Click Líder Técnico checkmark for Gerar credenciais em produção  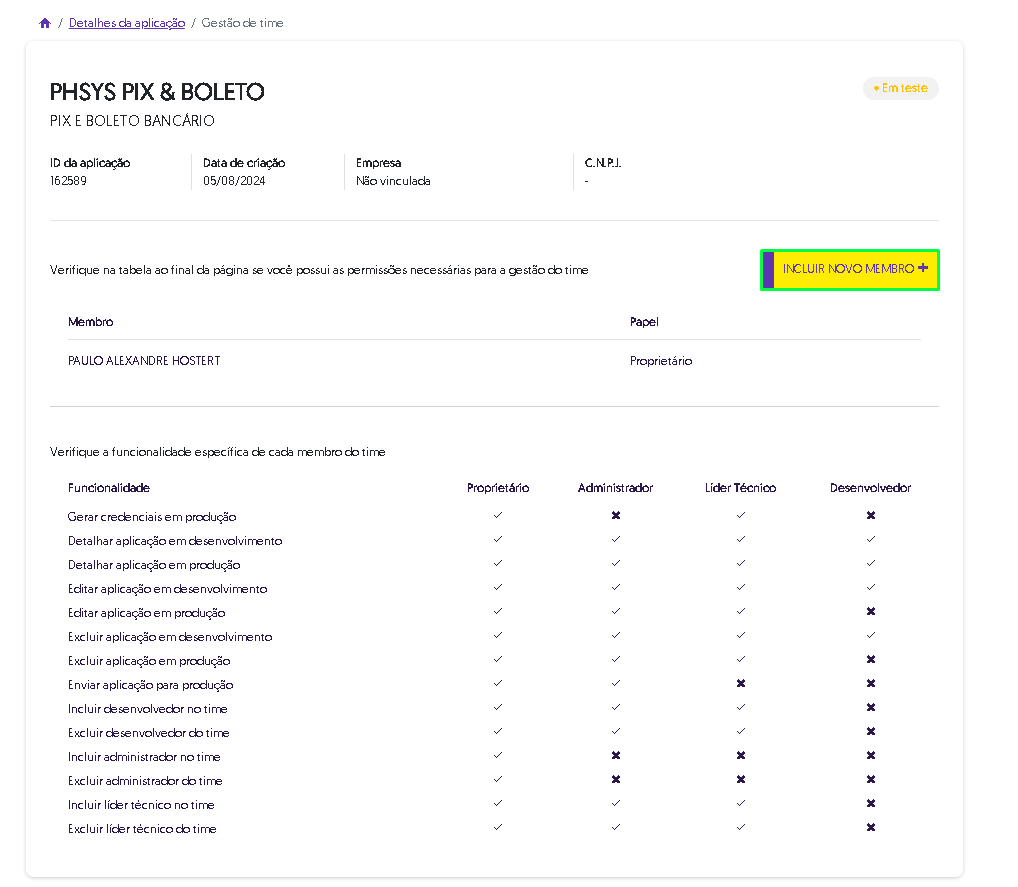point(741,516)
